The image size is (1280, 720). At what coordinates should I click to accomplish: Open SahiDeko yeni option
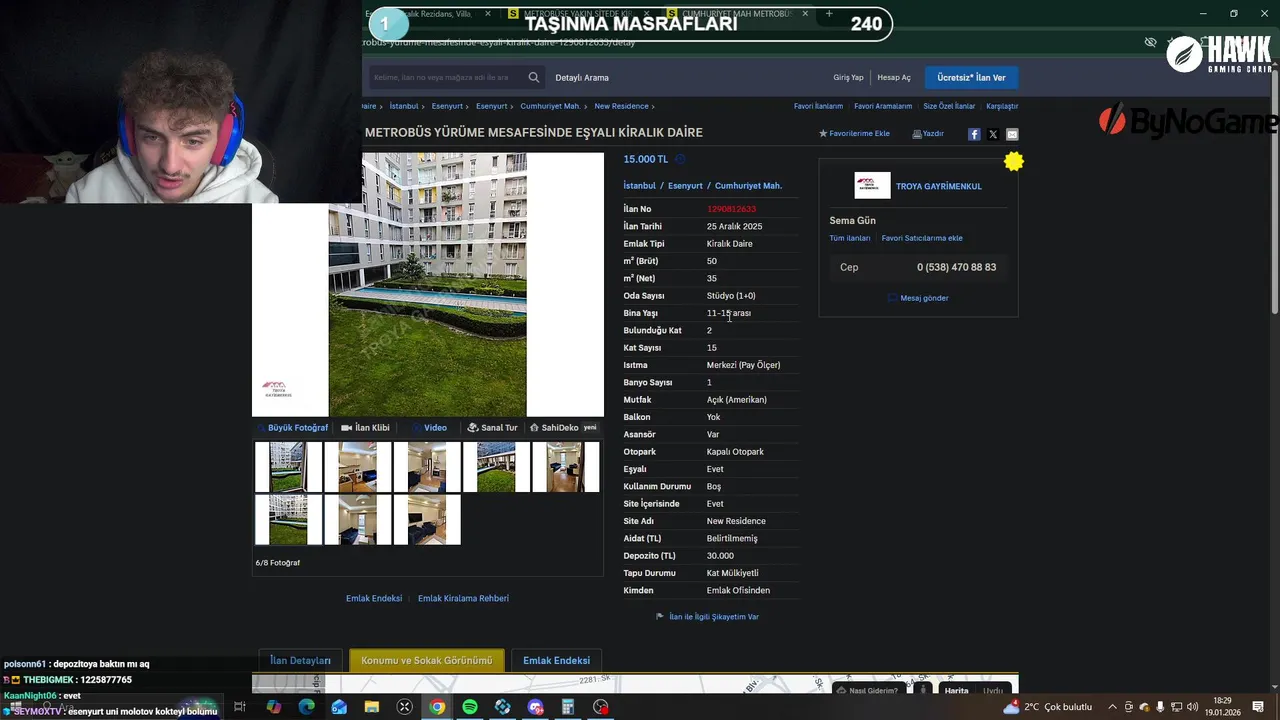click(563, 428)
